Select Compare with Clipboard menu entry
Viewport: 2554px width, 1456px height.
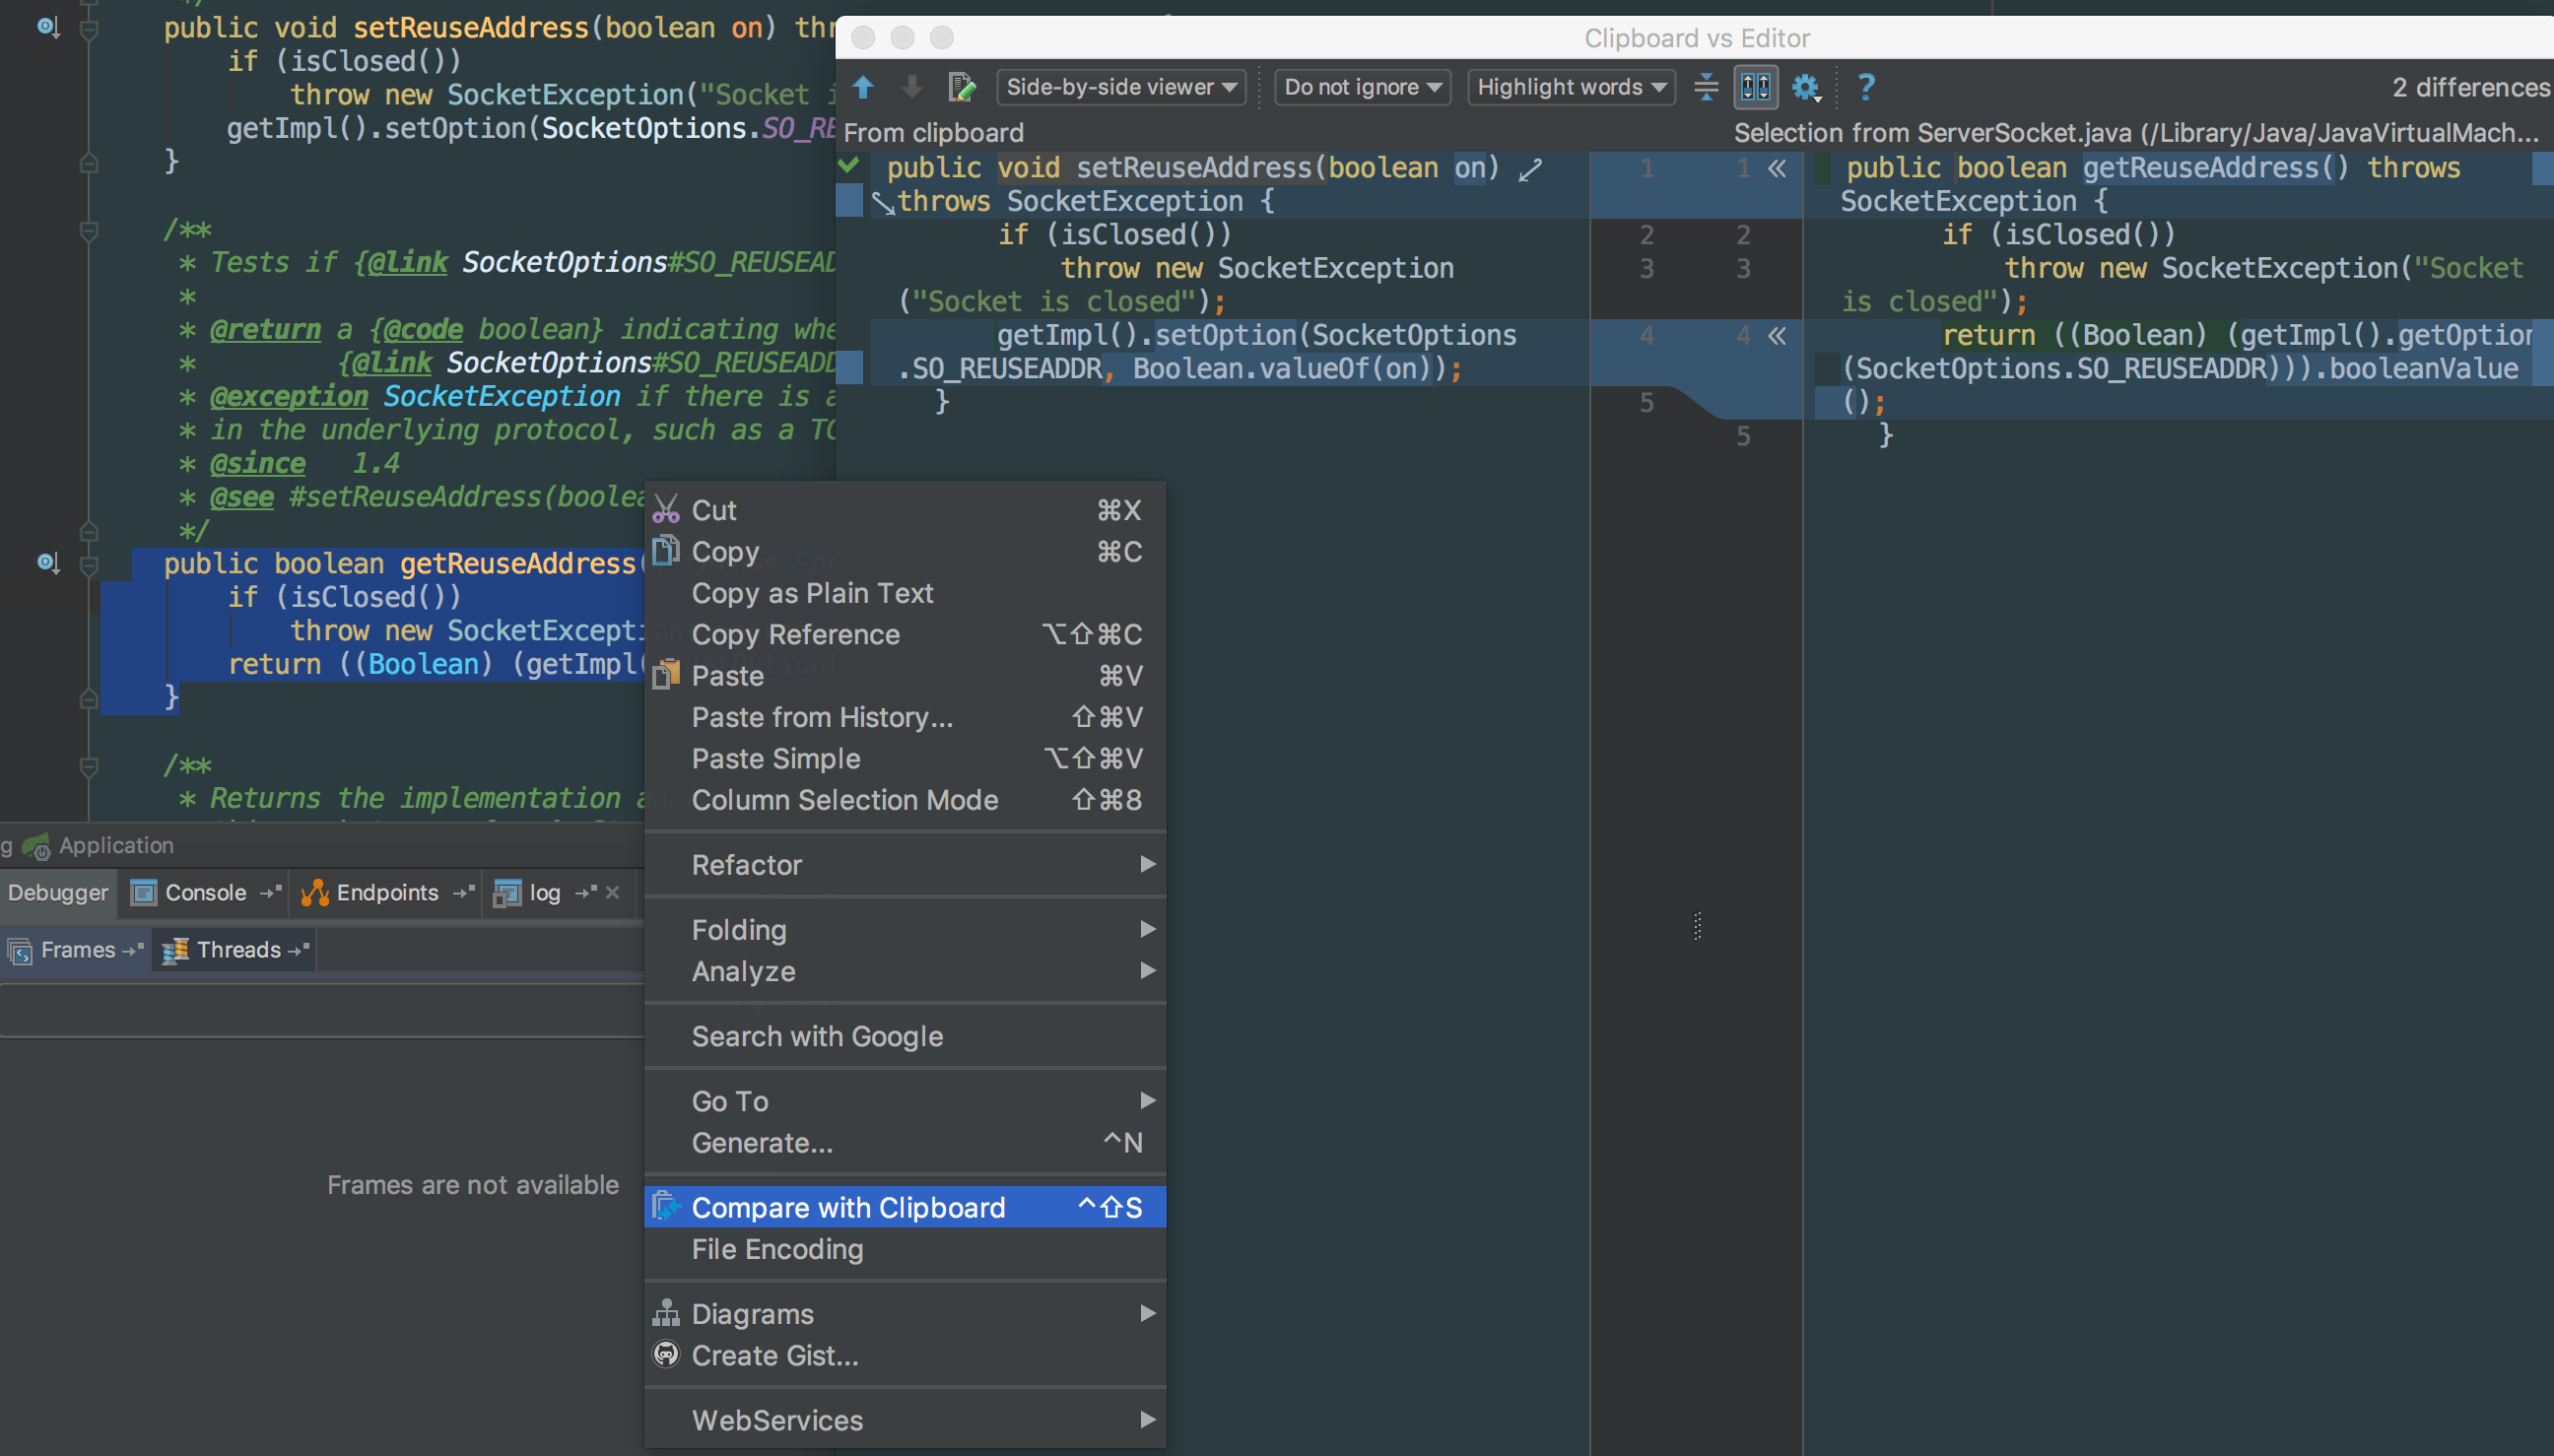(x=848, y=1207)
